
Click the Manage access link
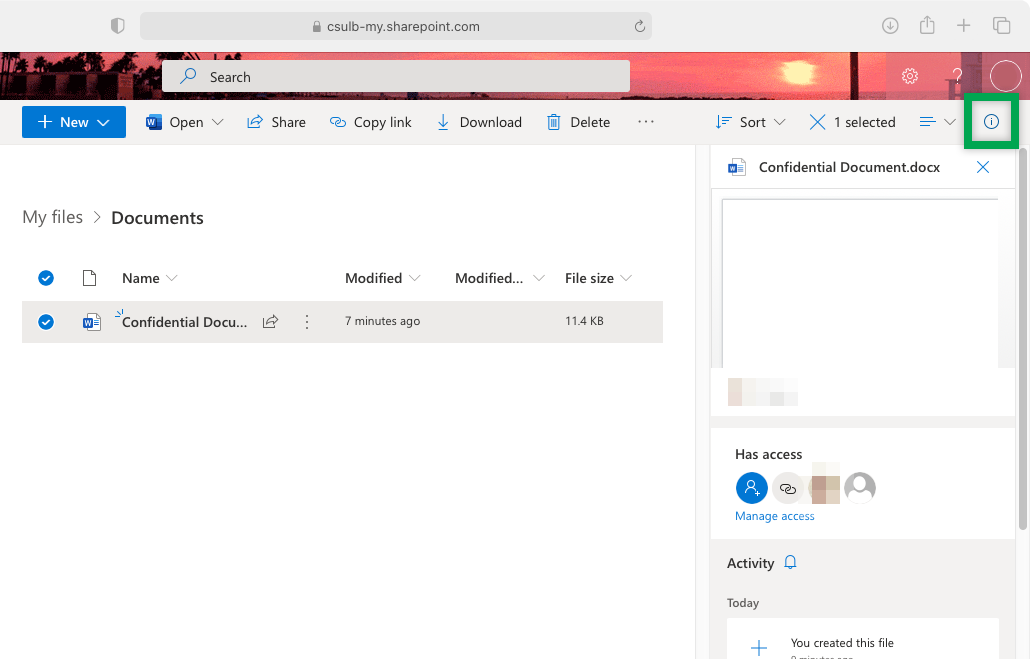pyautogui.click(x=774, y=516)
